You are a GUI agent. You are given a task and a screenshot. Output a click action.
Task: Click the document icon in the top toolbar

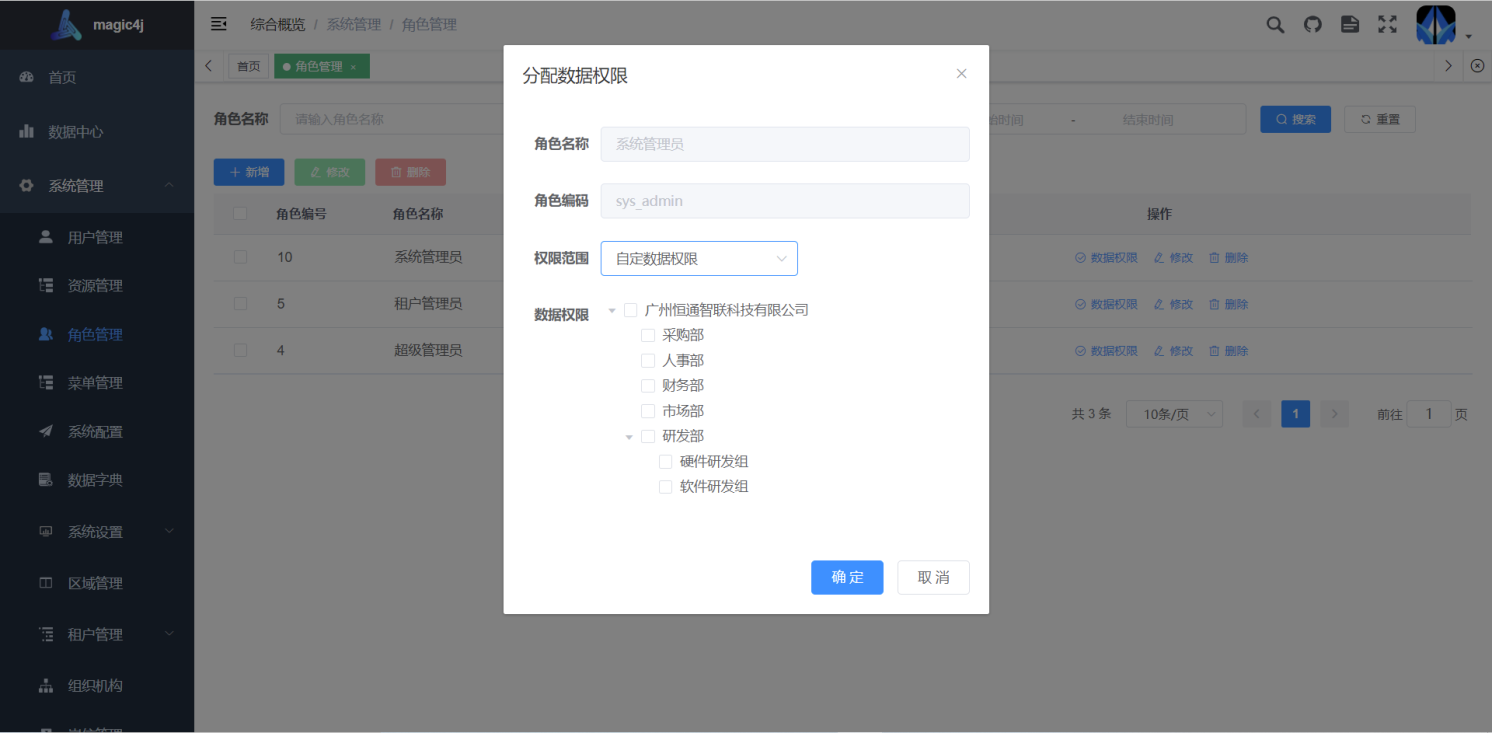point(1349,24)
